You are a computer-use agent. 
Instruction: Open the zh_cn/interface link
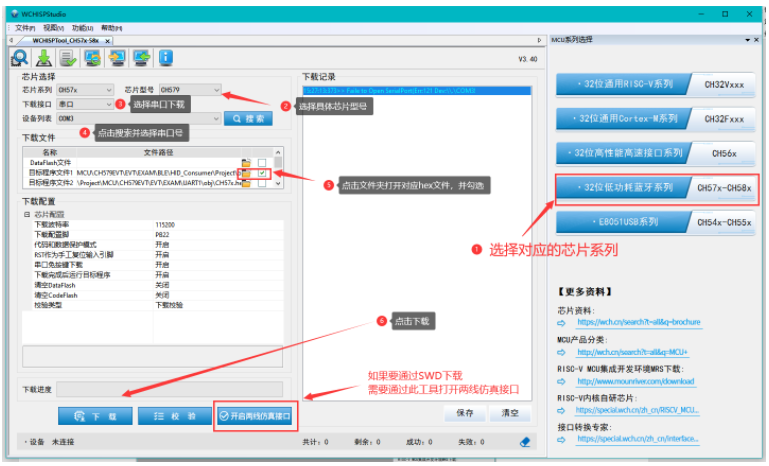tap(638, 439)
